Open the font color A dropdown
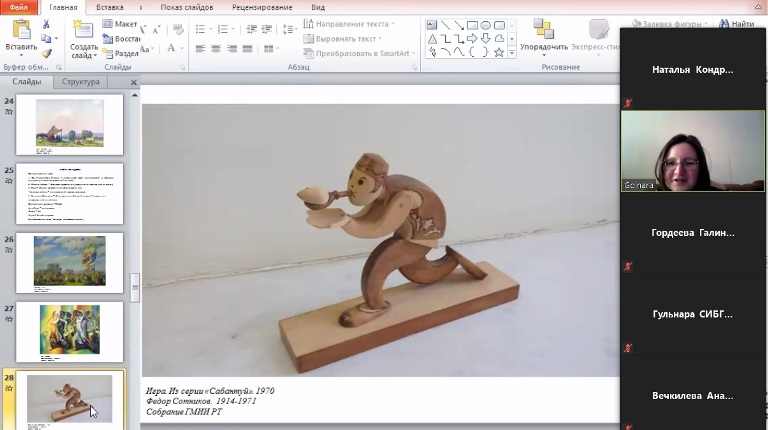 (x=182, y=48)
